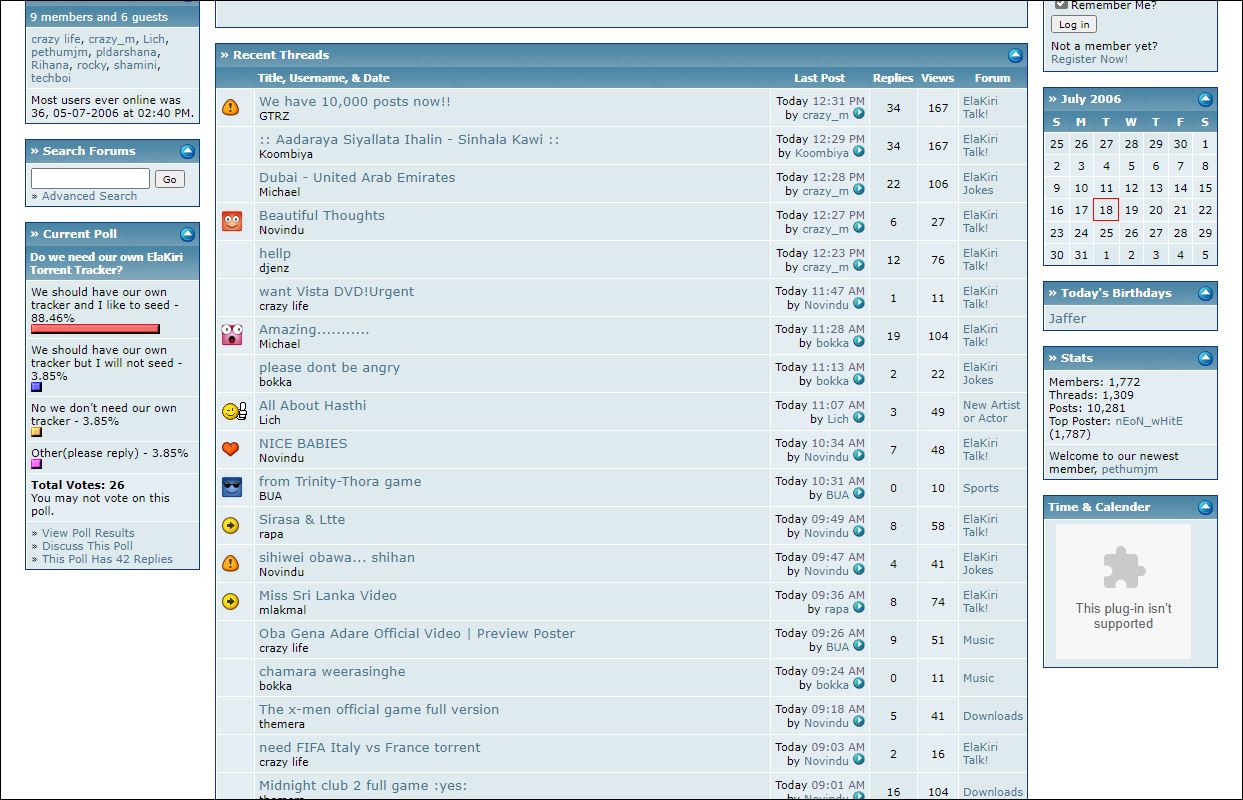Click the Search Forums text field

coord(90,179)
